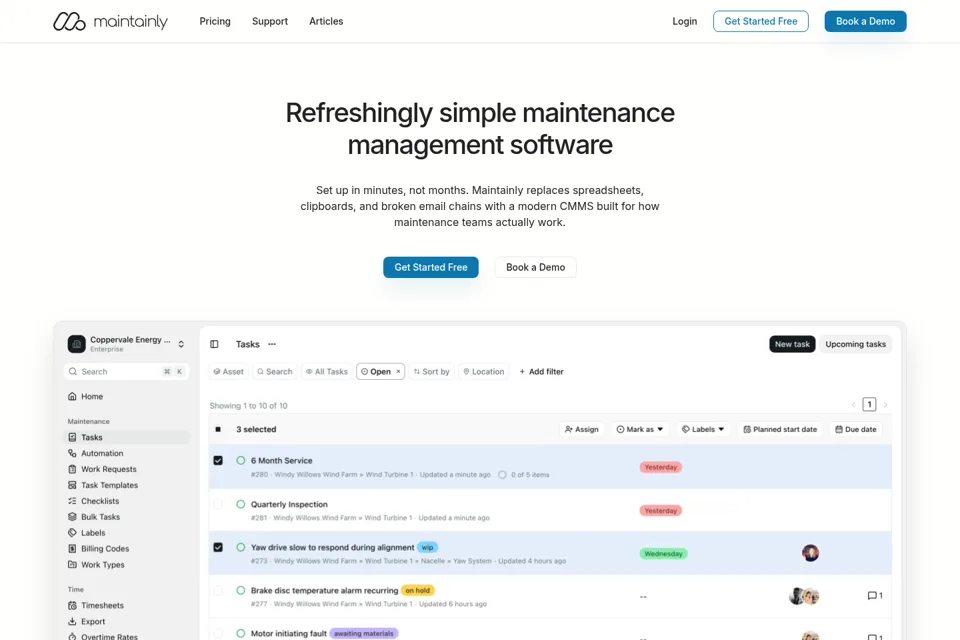The height and width of the screenshot is (640, 960).
Task: Click the Bulk Tasks icon
Action: (72, 517)
